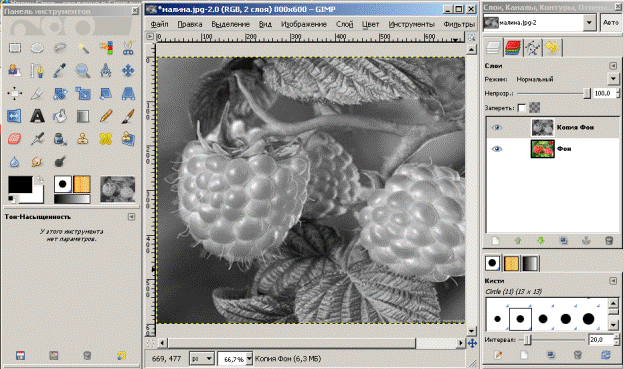Open the 'Режим' layer mode dropdown
The image size is (624, 369).
613,79
